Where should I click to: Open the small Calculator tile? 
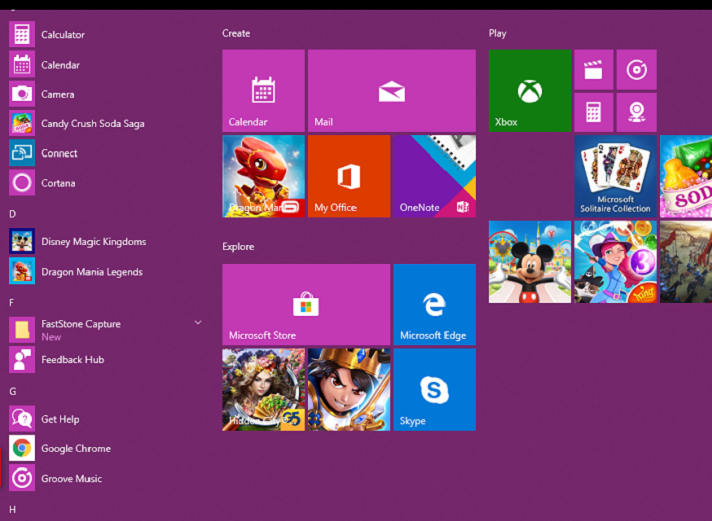593,112
